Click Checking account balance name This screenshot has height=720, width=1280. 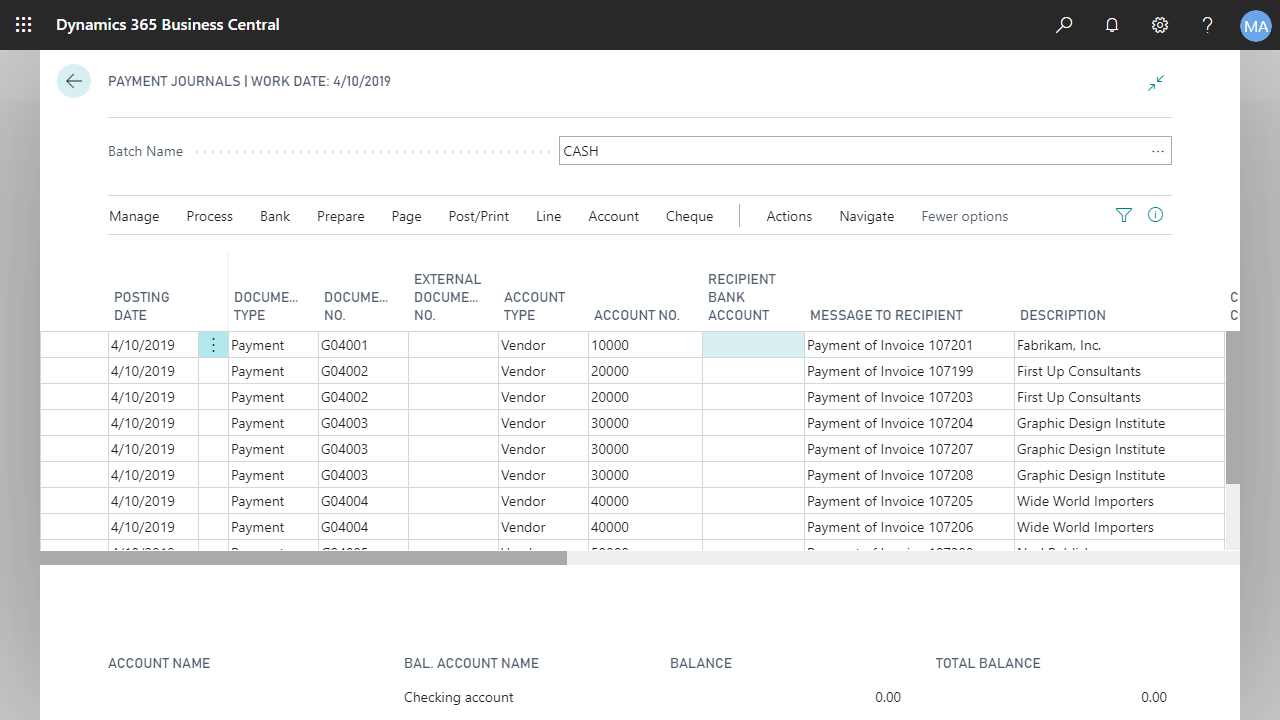point(459,697)
